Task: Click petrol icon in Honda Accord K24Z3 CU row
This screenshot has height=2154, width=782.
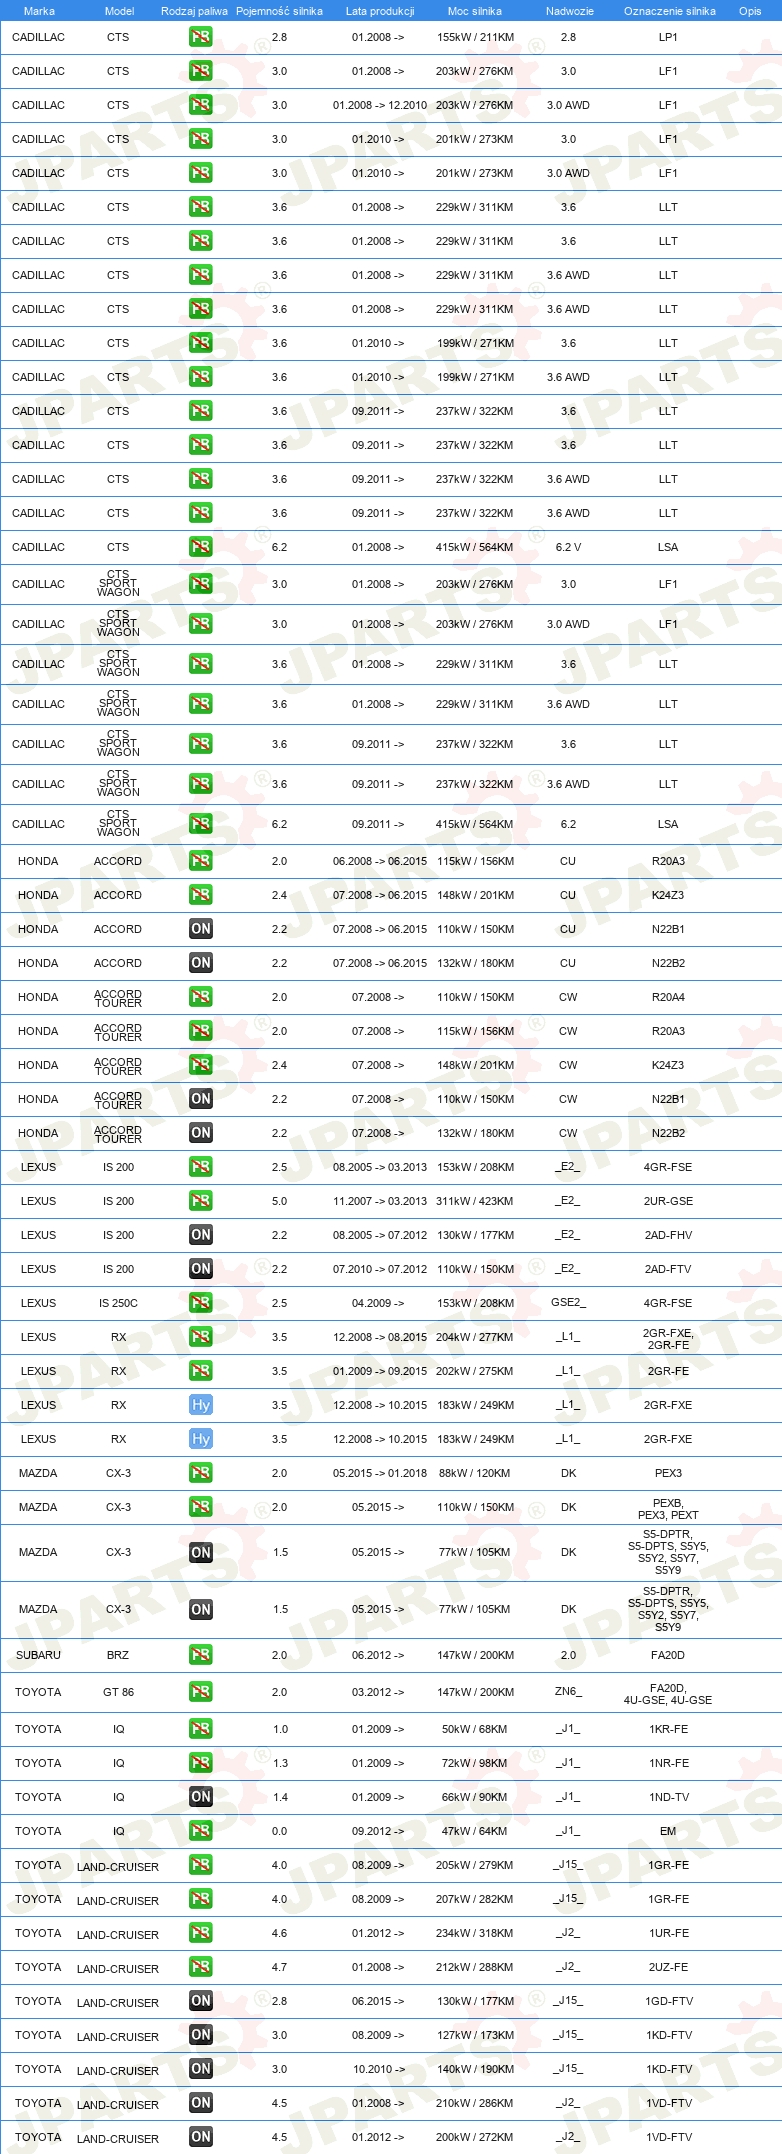Action: point(201,895)
